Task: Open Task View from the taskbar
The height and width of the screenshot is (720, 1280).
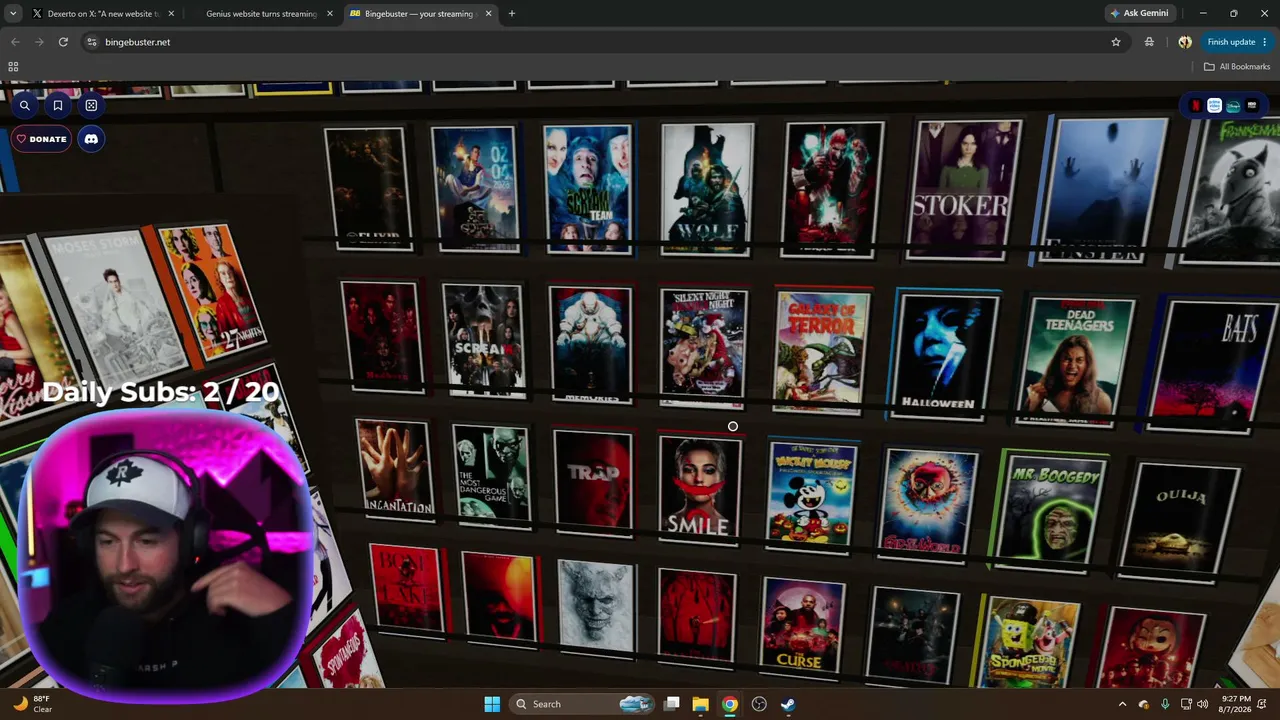Action: coord(672,704)
